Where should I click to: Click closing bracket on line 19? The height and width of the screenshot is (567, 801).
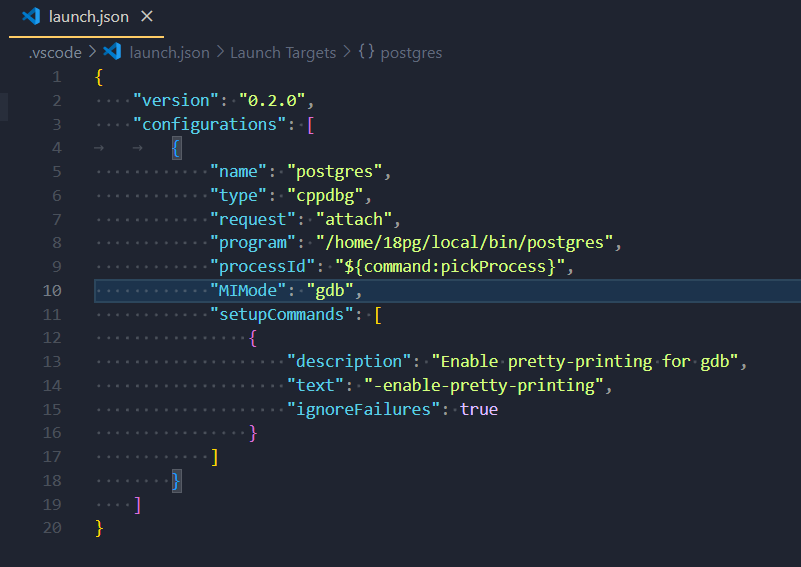point(137,505)
